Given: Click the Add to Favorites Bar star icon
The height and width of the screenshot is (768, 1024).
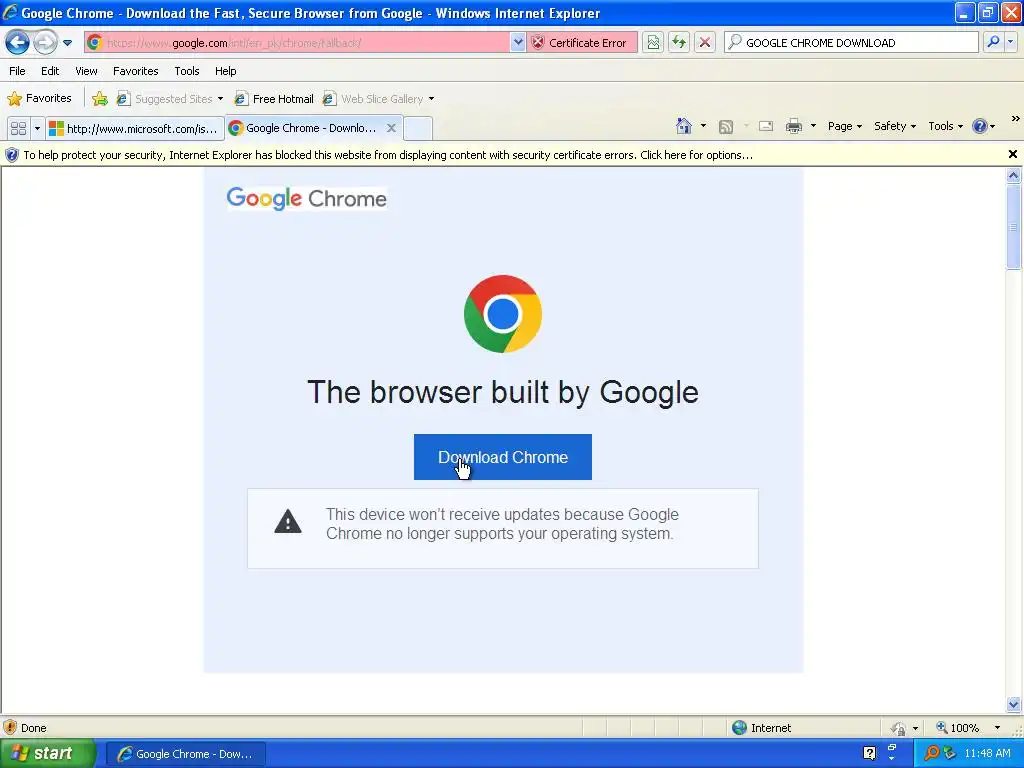Looking at the screenshot, I should tap(100, 99).
